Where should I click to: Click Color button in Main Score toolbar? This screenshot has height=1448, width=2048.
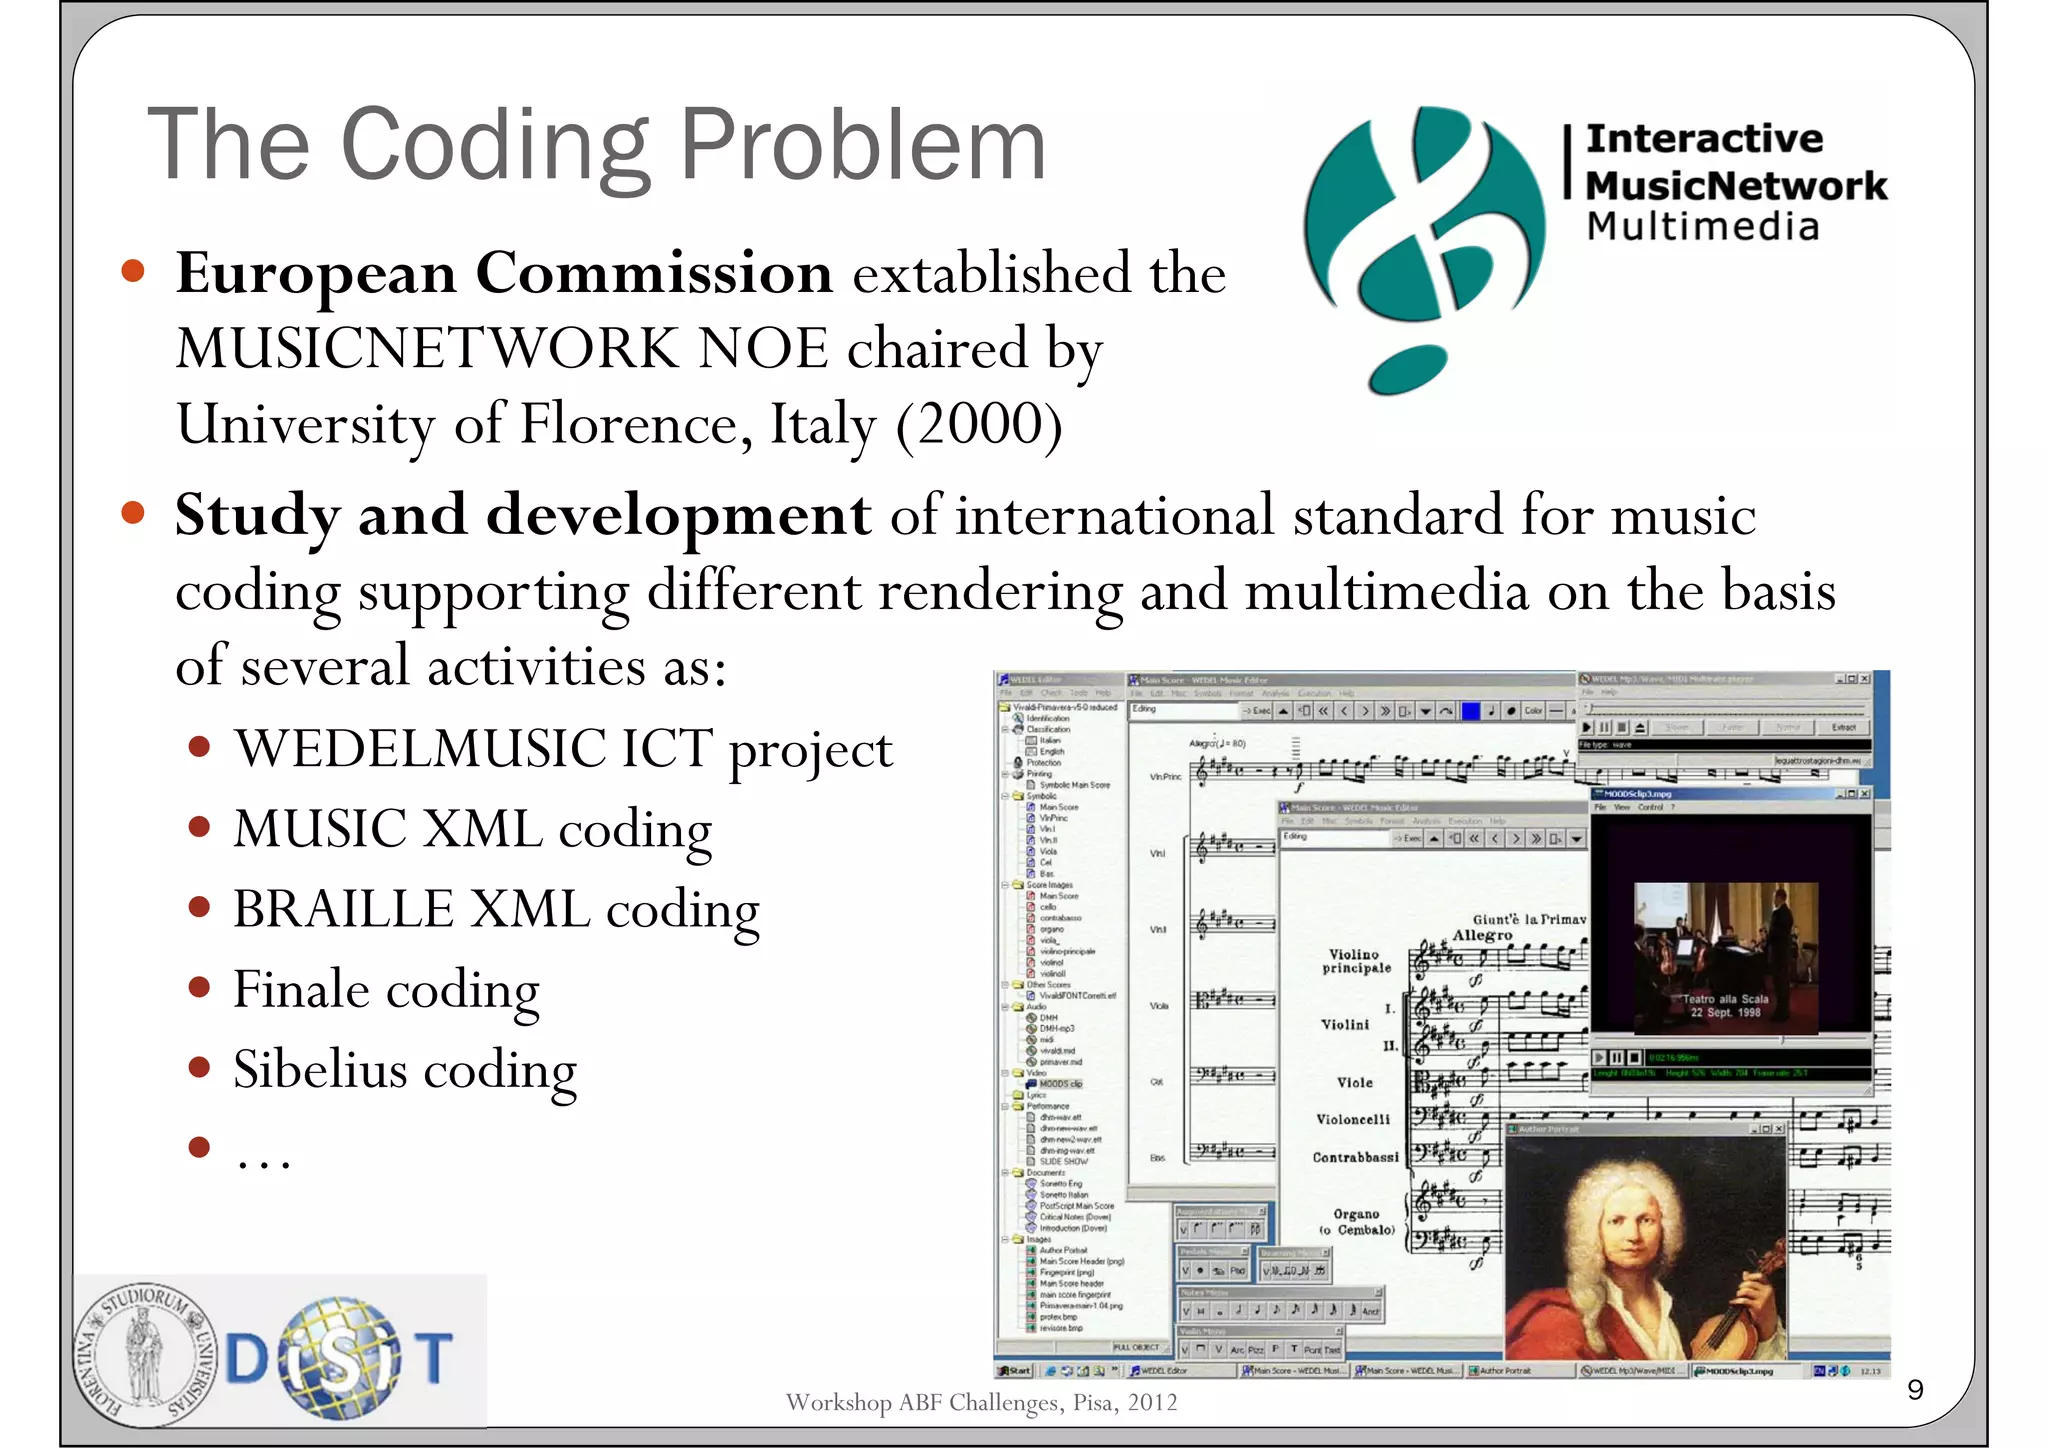pos(1533,711)
